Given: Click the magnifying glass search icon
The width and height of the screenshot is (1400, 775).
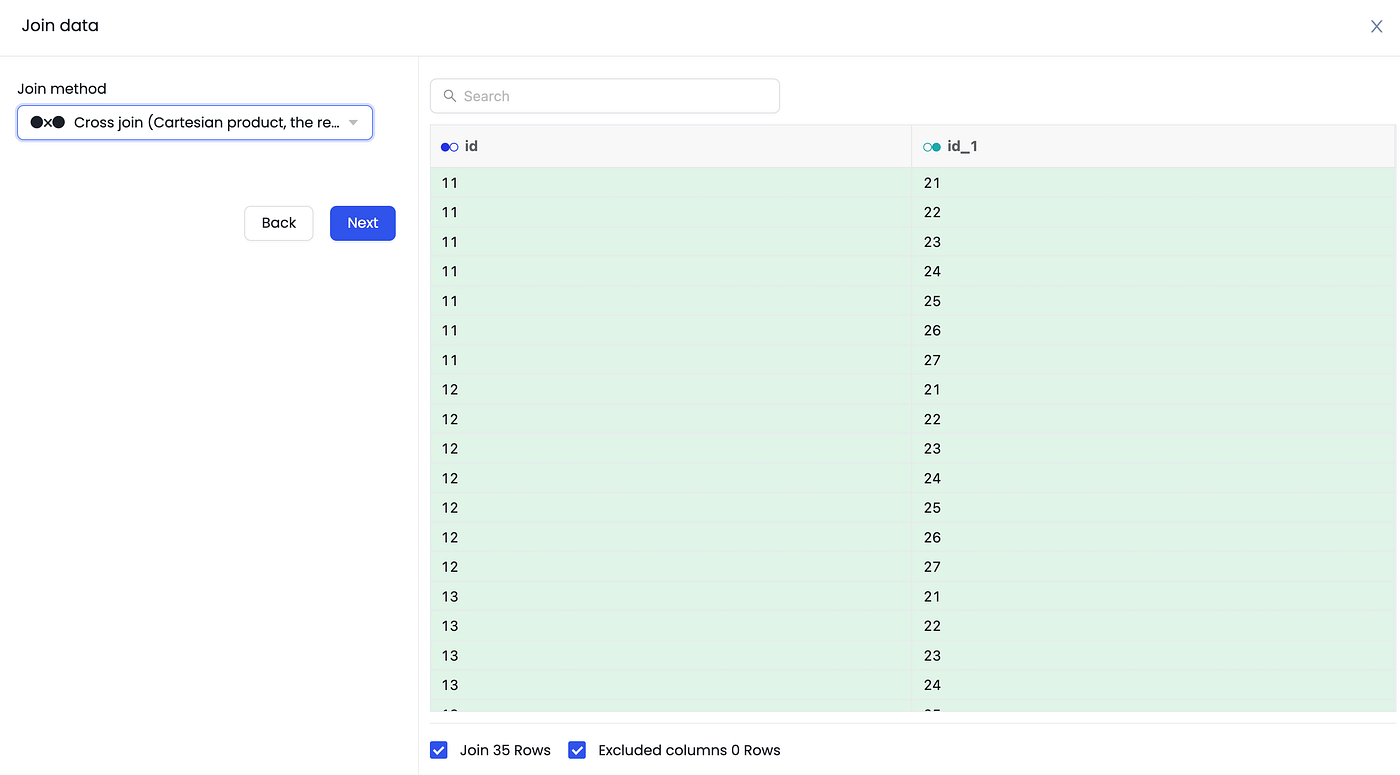Looking at the screenshot, I should click(449, 95).
